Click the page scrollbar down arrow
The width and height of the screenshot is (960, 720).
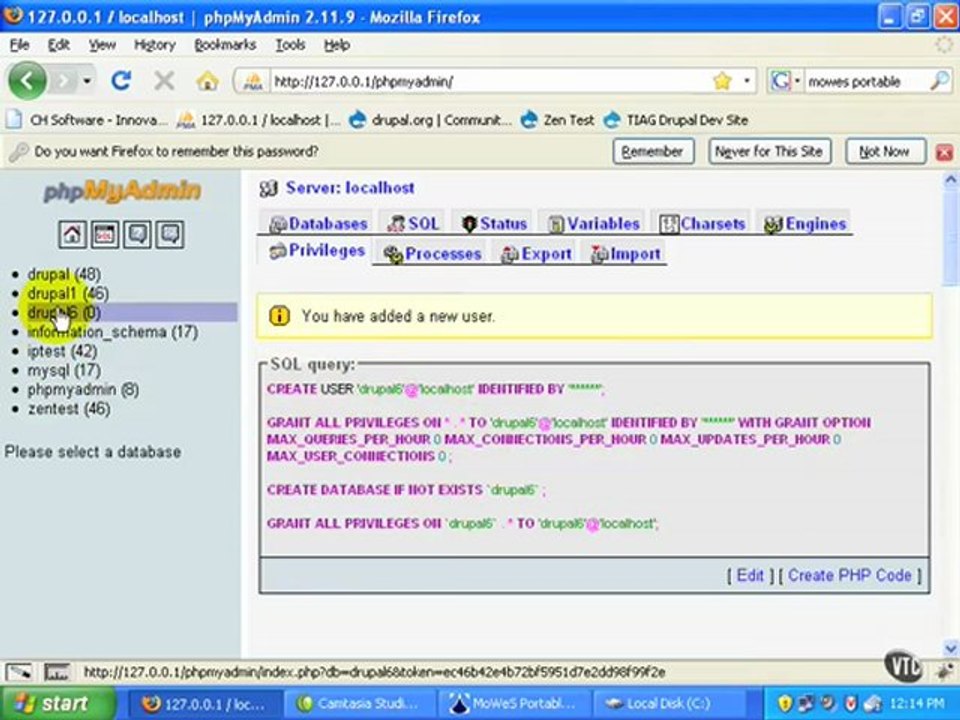(x=950, y=647)
